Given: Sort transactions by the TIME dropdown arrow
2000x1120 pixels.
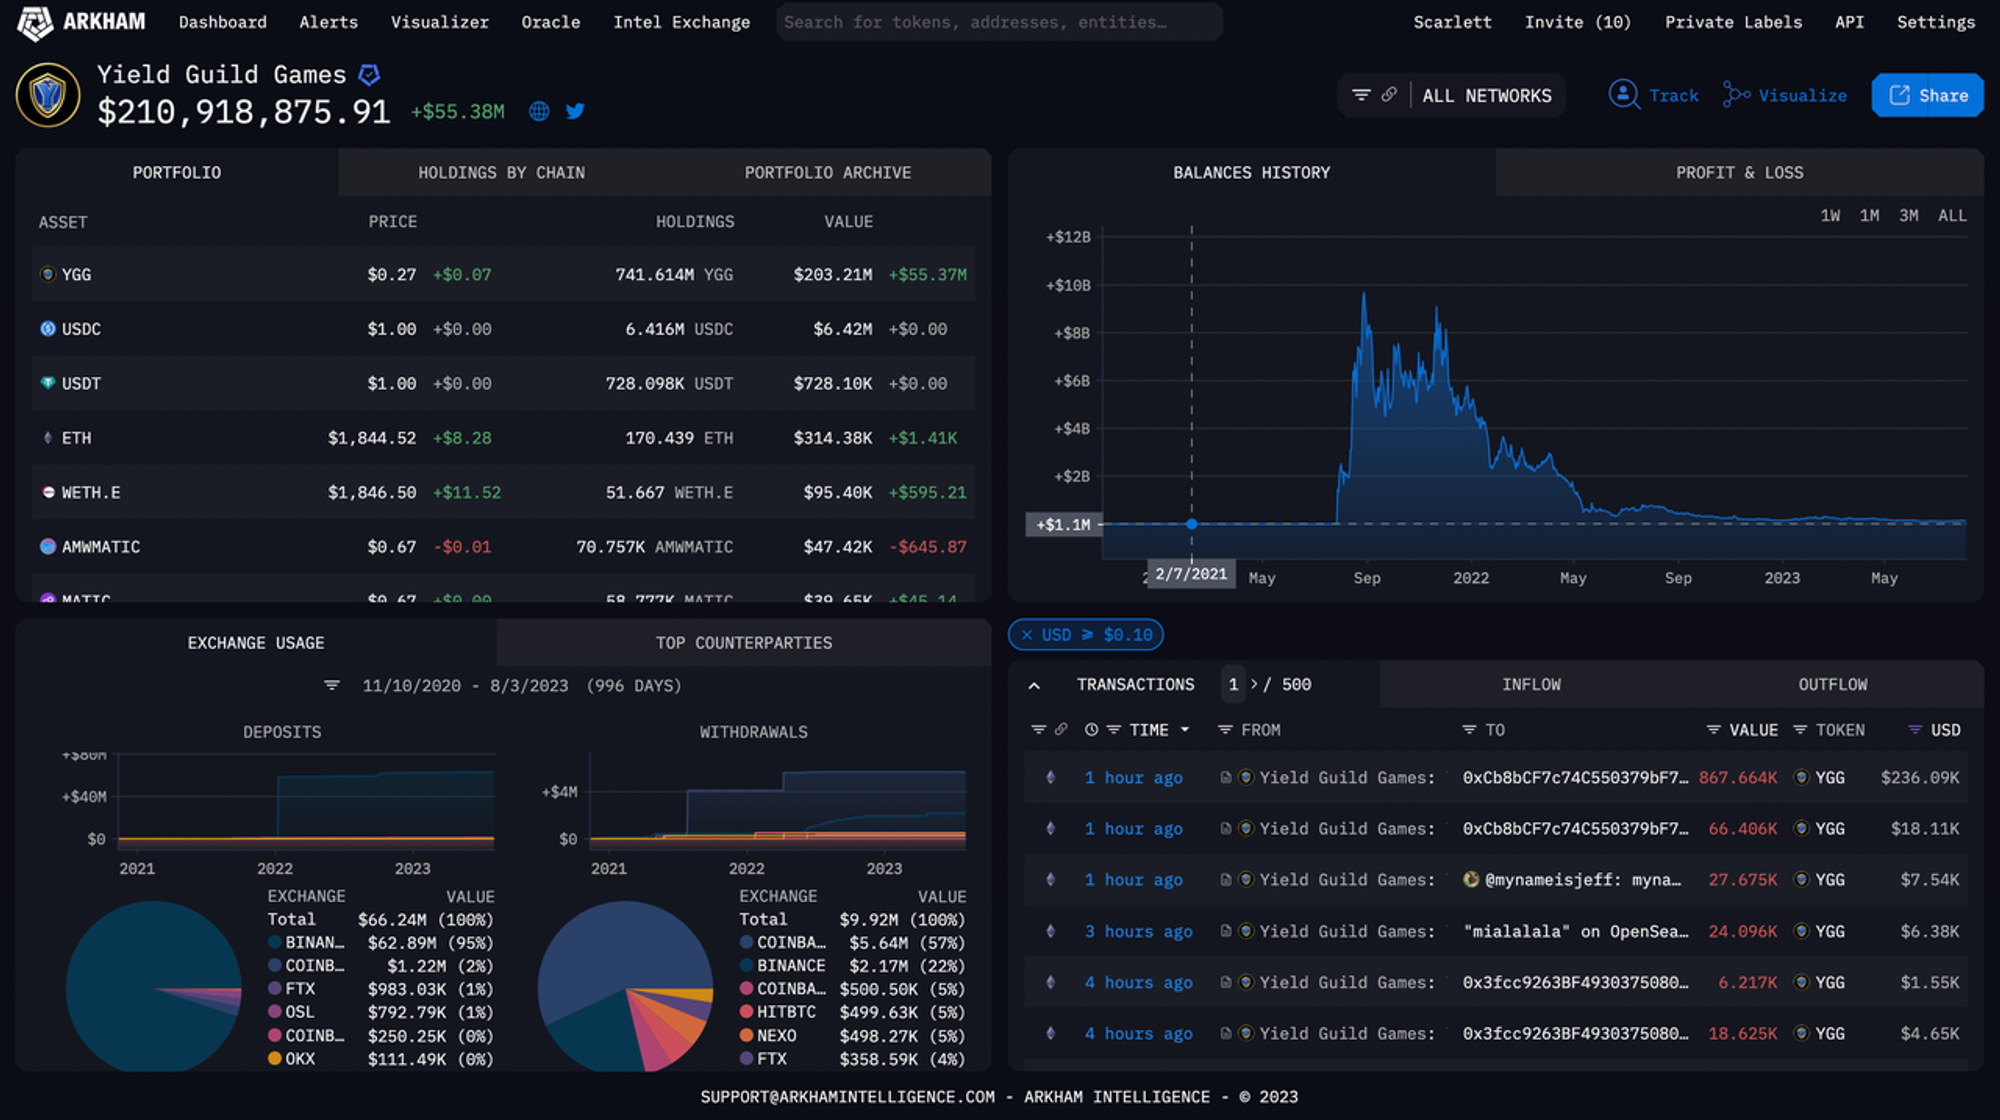Looking at the screenshot, I should pos(1185,730).
